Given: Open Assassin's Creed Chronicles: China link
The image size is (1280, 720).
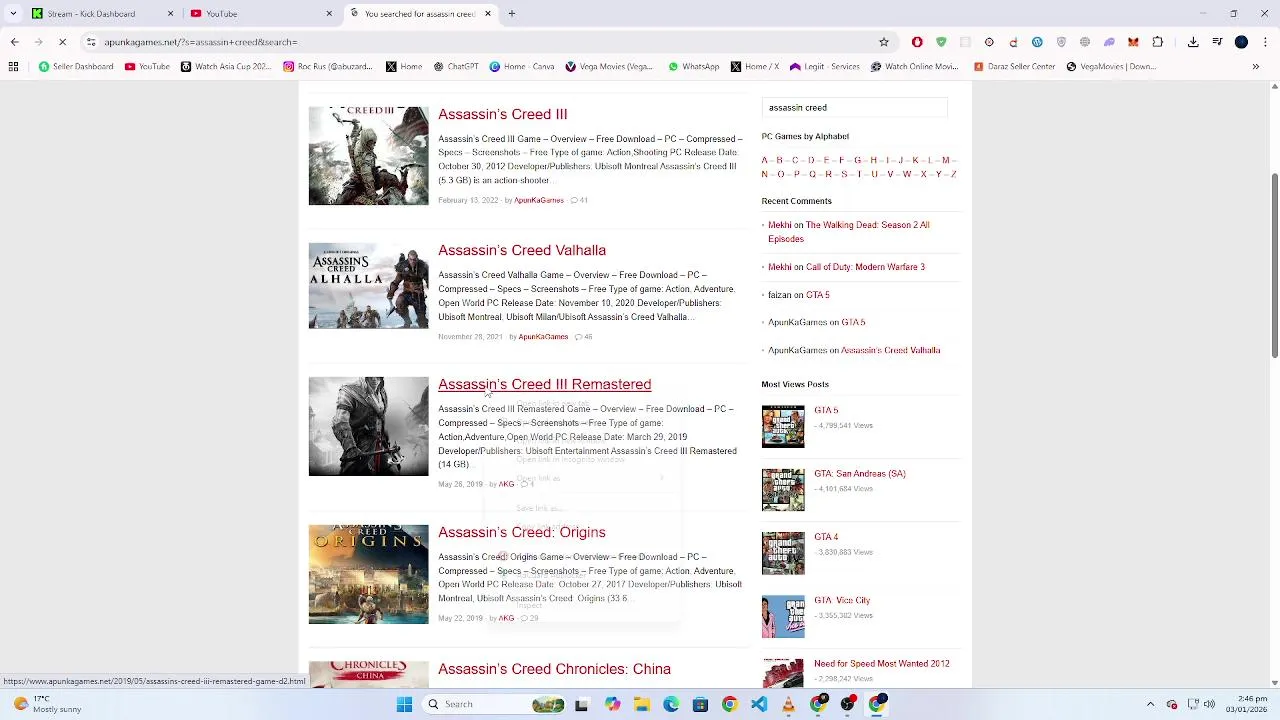Looking at the screenshot, I should coord(554,670).
